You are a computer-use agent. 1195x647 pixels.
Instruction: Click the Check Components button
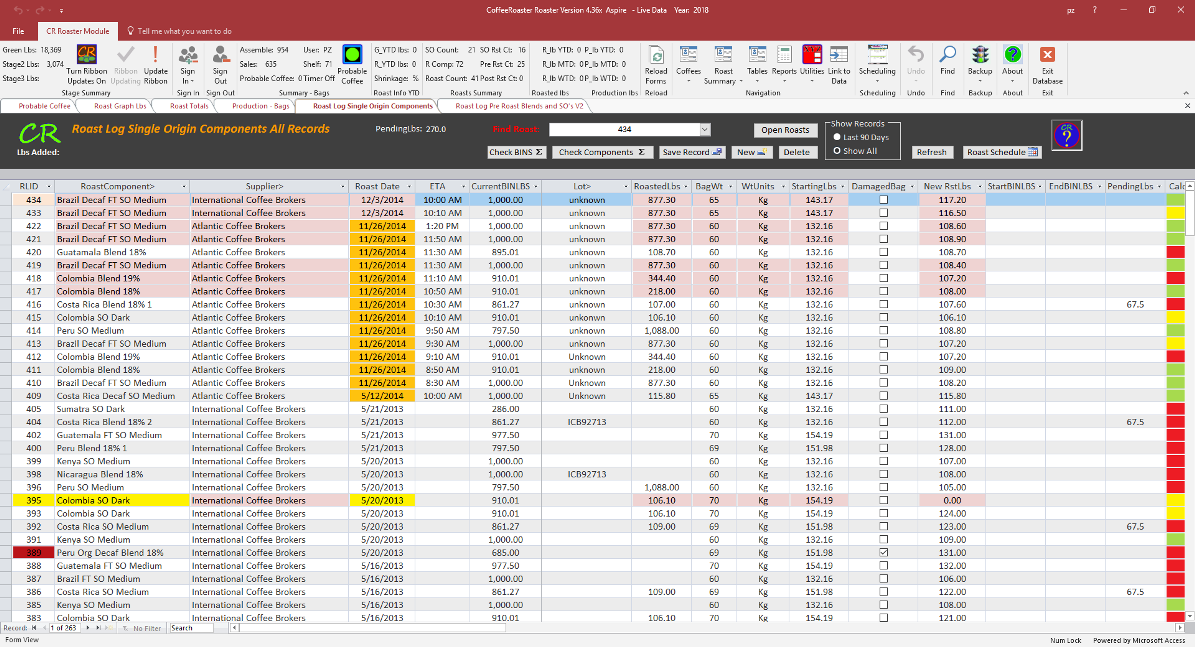pyautogui.click(x=602, y=152)
